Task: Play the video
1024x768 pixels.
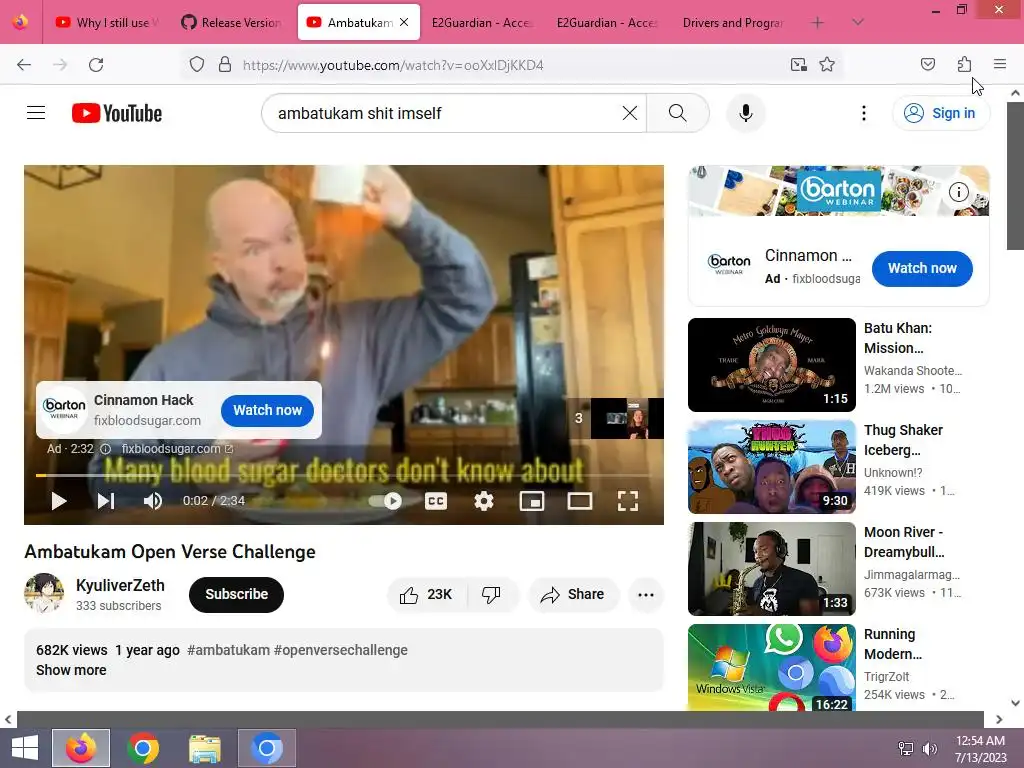Action: [x=59, y=501]
